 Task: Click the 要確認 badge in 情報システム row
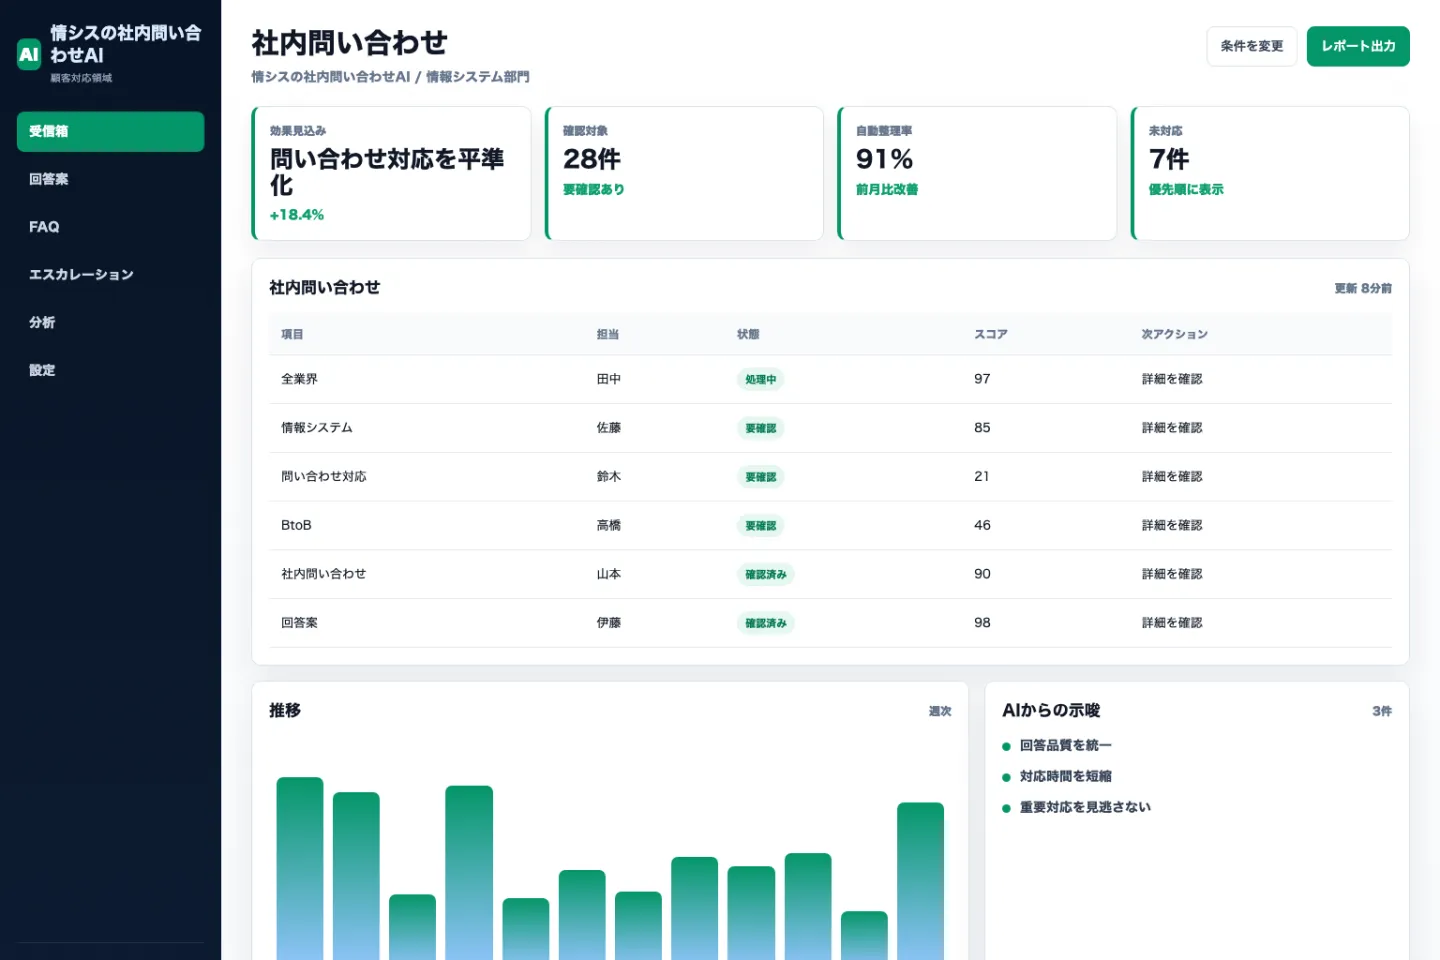(x=761, y=428)
